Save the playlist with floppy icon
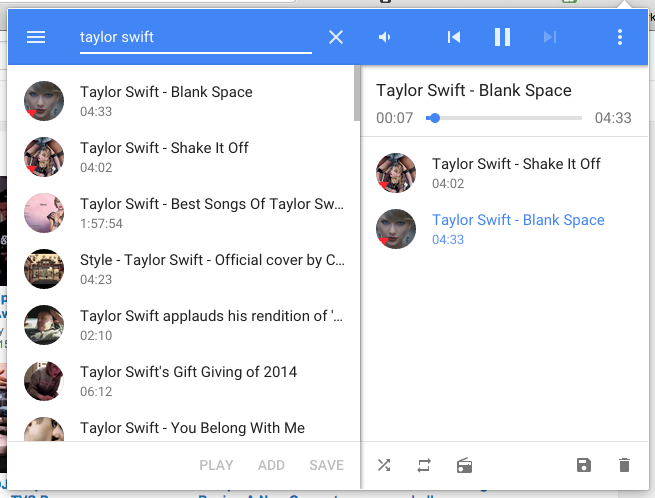 [584, 465]
